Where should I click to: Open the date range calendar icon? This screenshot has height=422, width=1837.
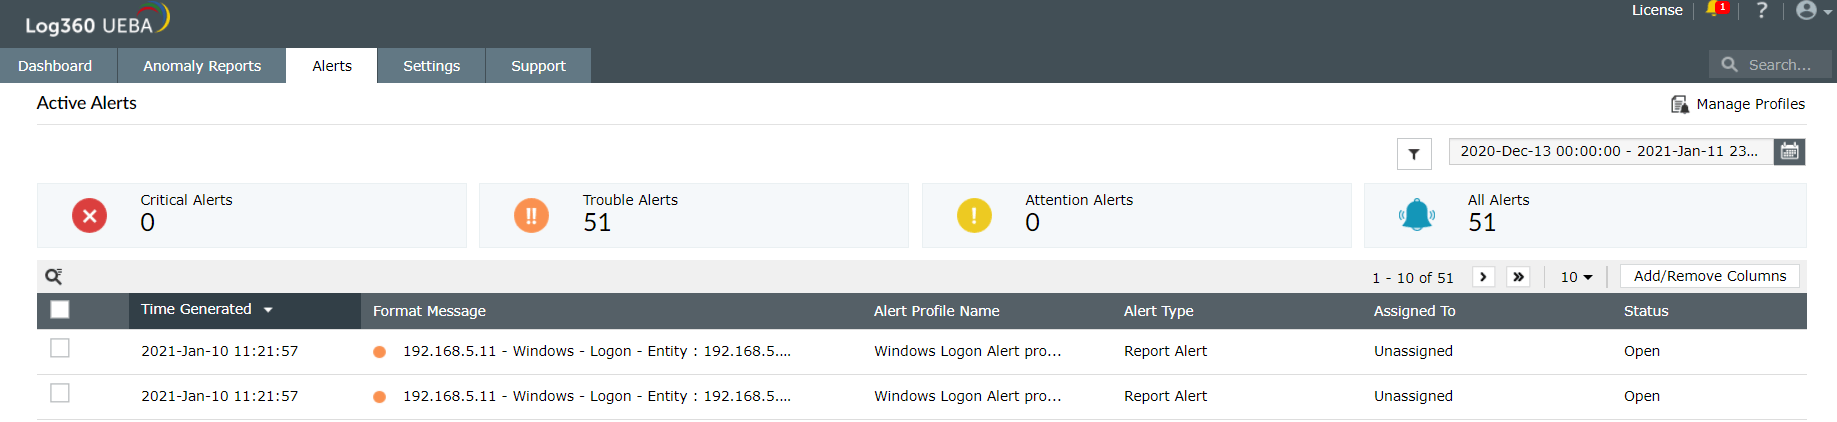(x=1789, y=152)
